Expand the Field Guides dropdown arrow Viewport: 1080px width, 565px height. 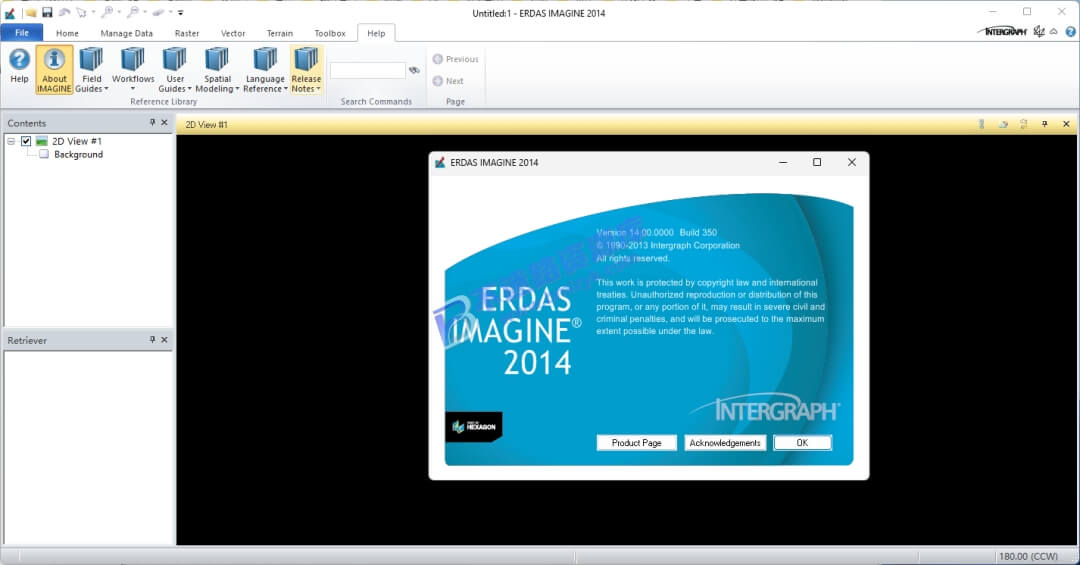click(106, 89)
